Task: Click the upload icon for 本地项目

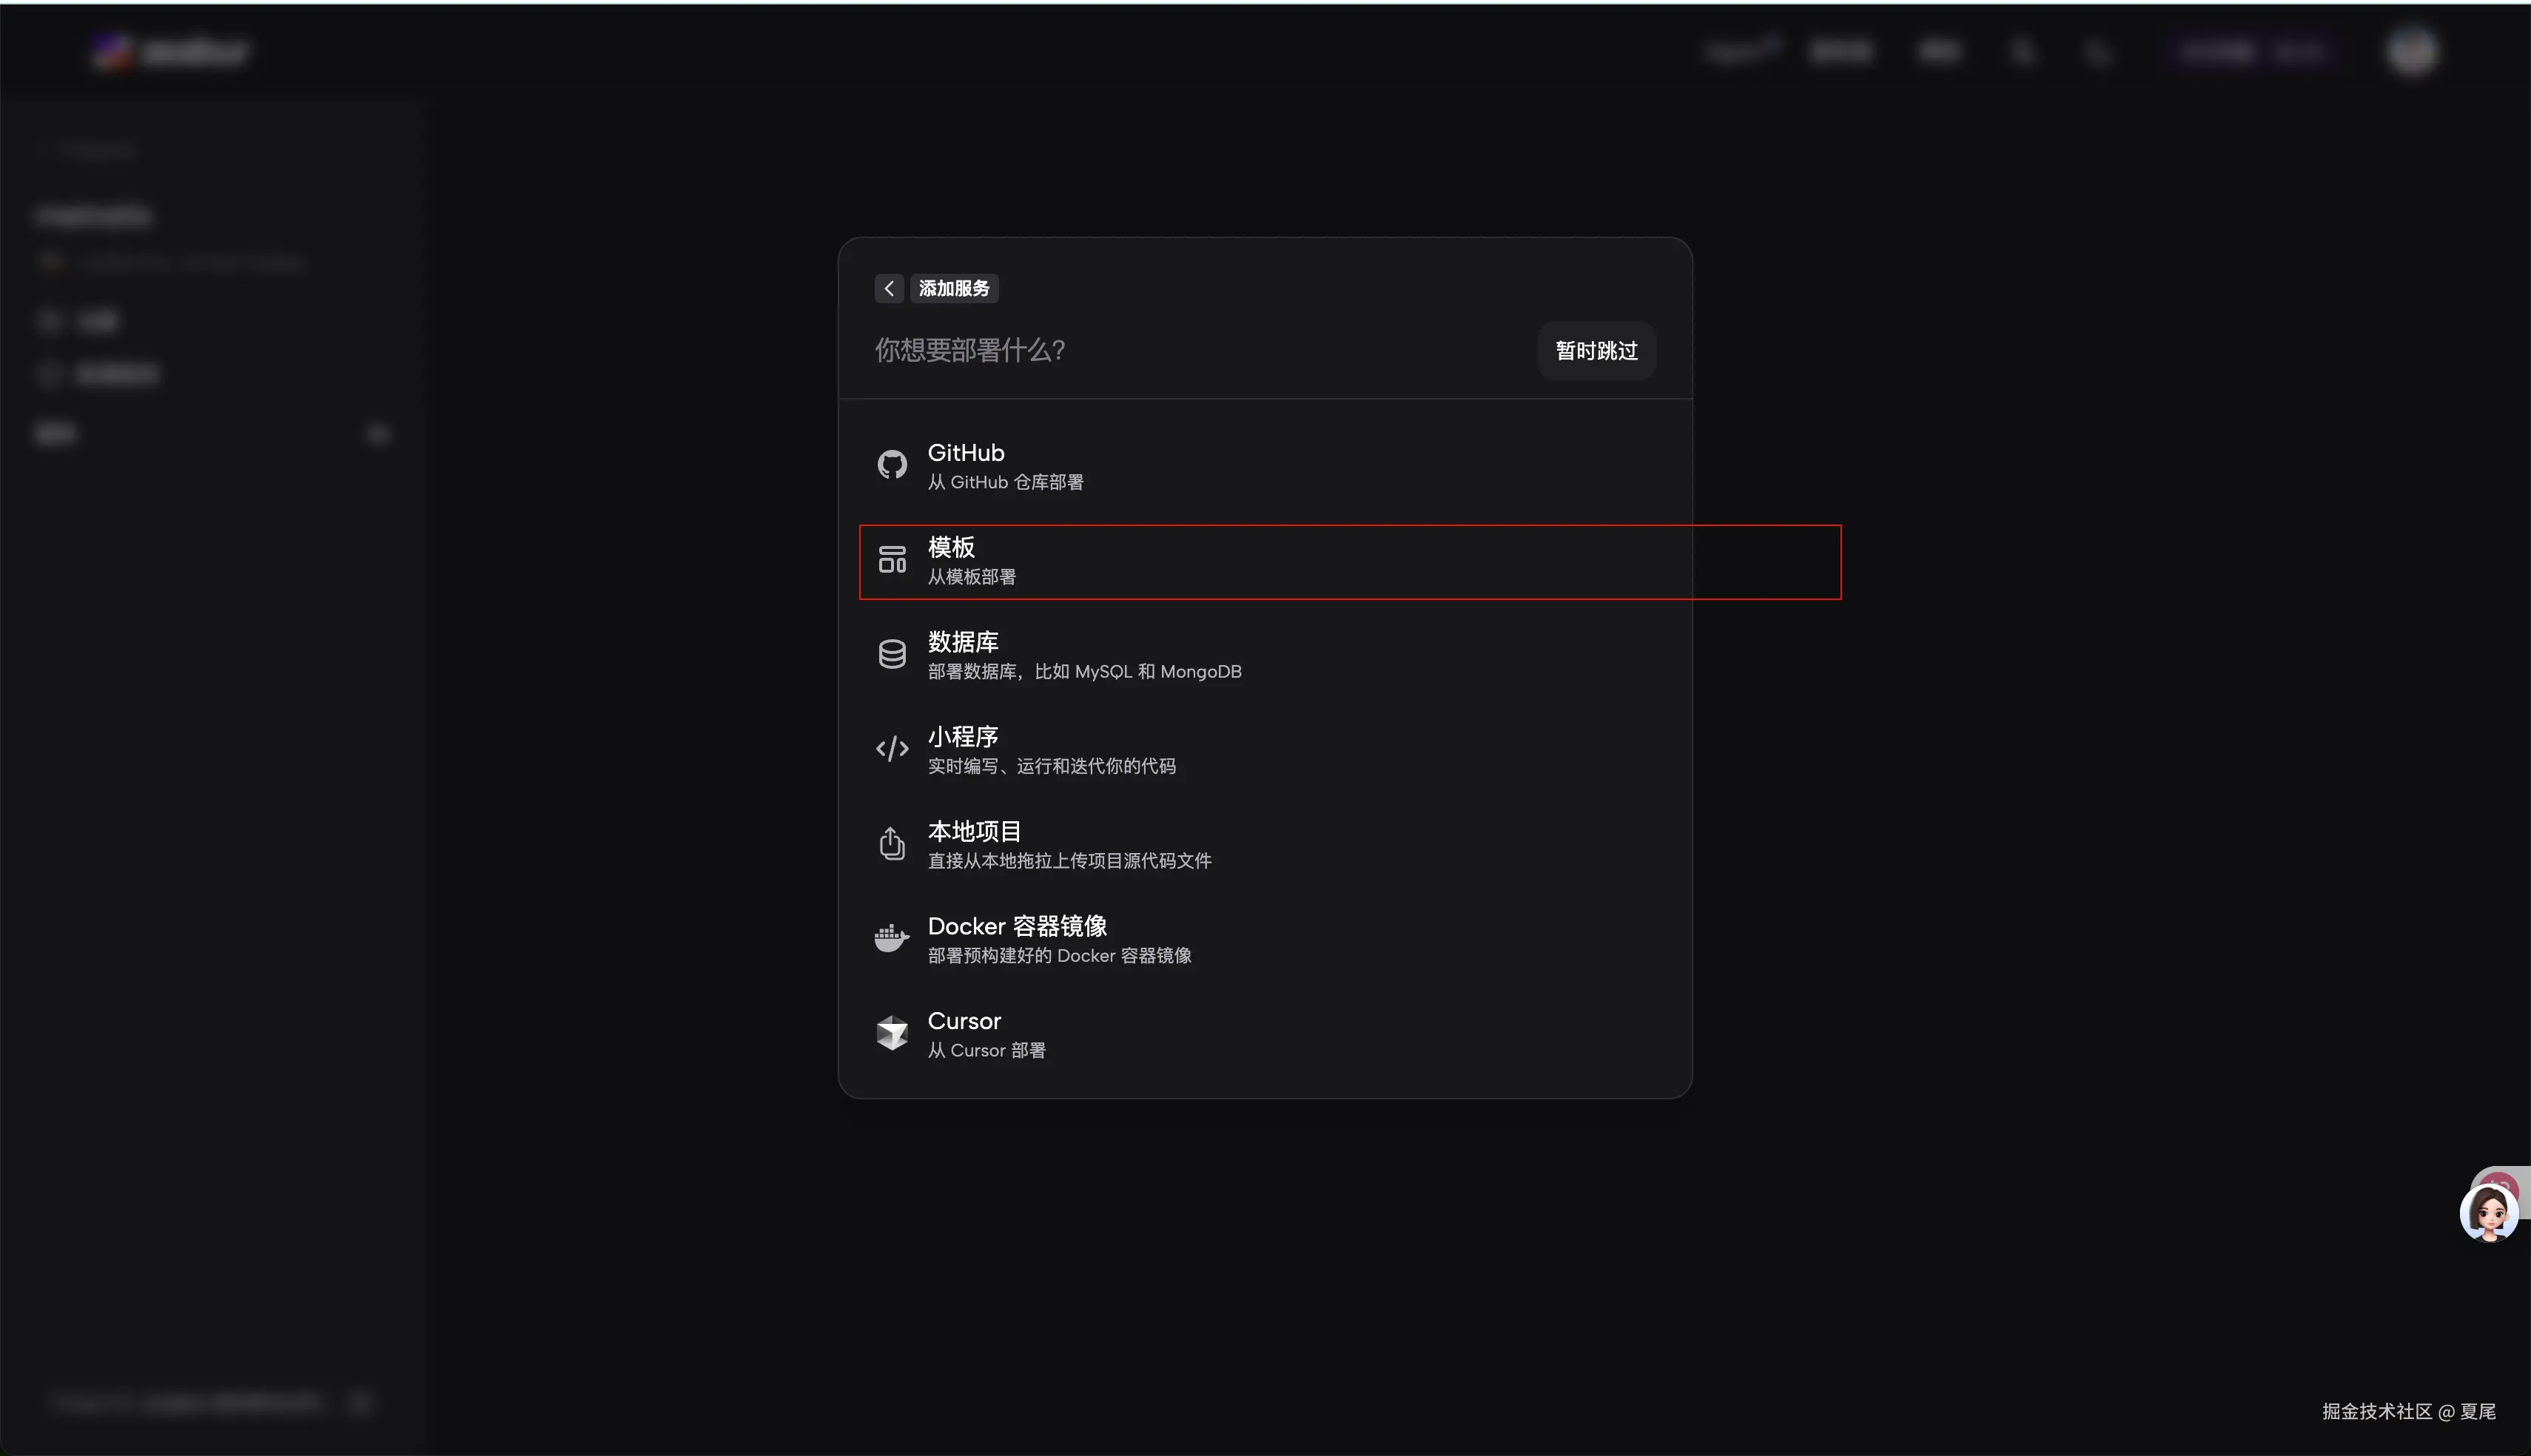Action: 892,844
